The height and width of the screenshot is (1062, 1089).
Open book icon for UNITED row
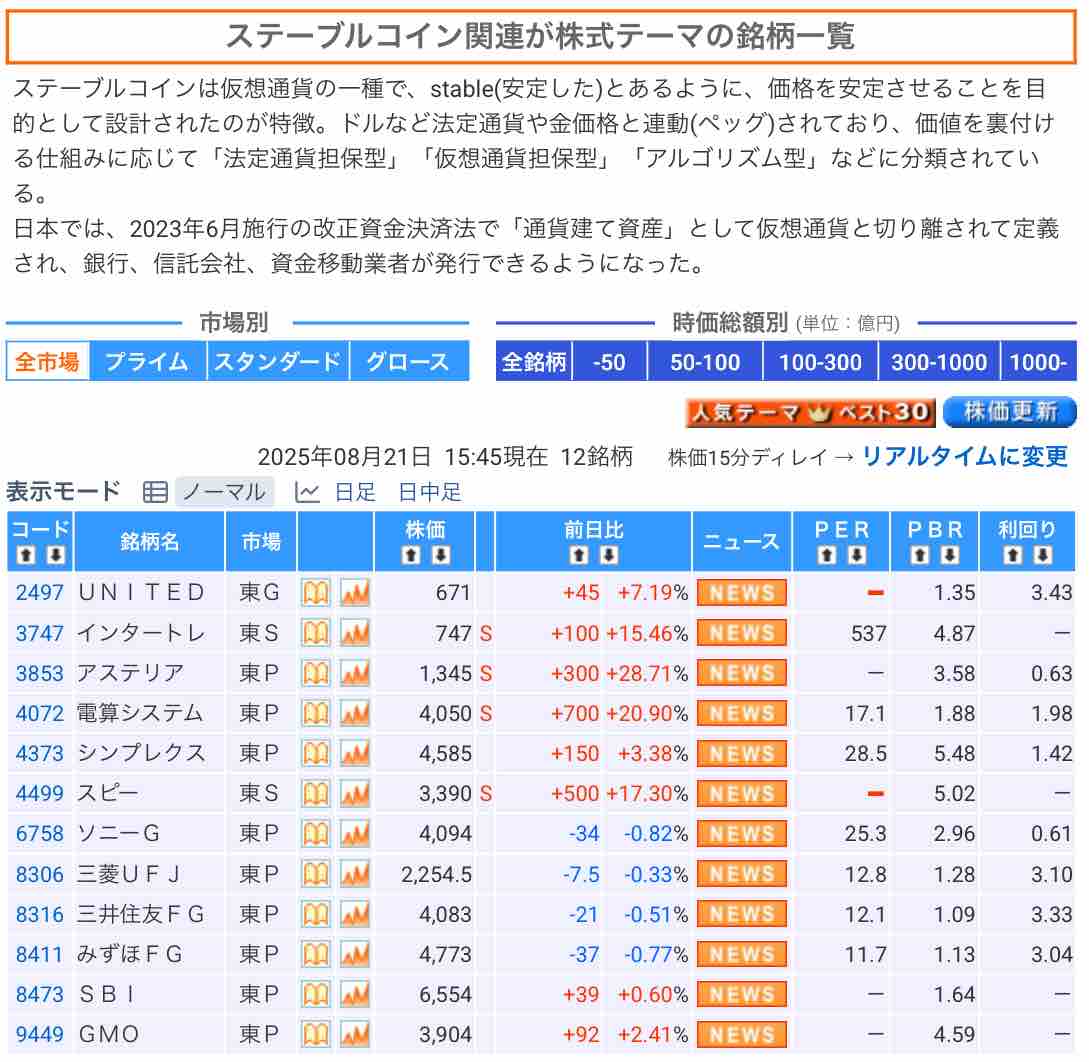click(x=315, y=592)
